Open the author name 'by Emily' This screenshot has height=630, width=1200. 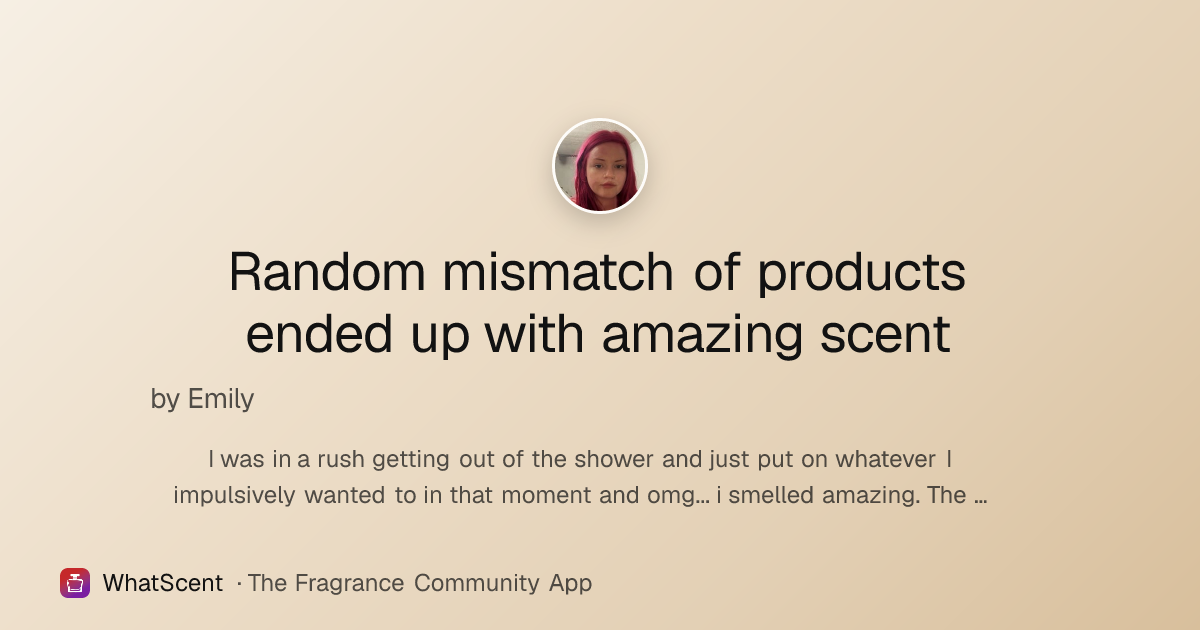coord(202,399)
